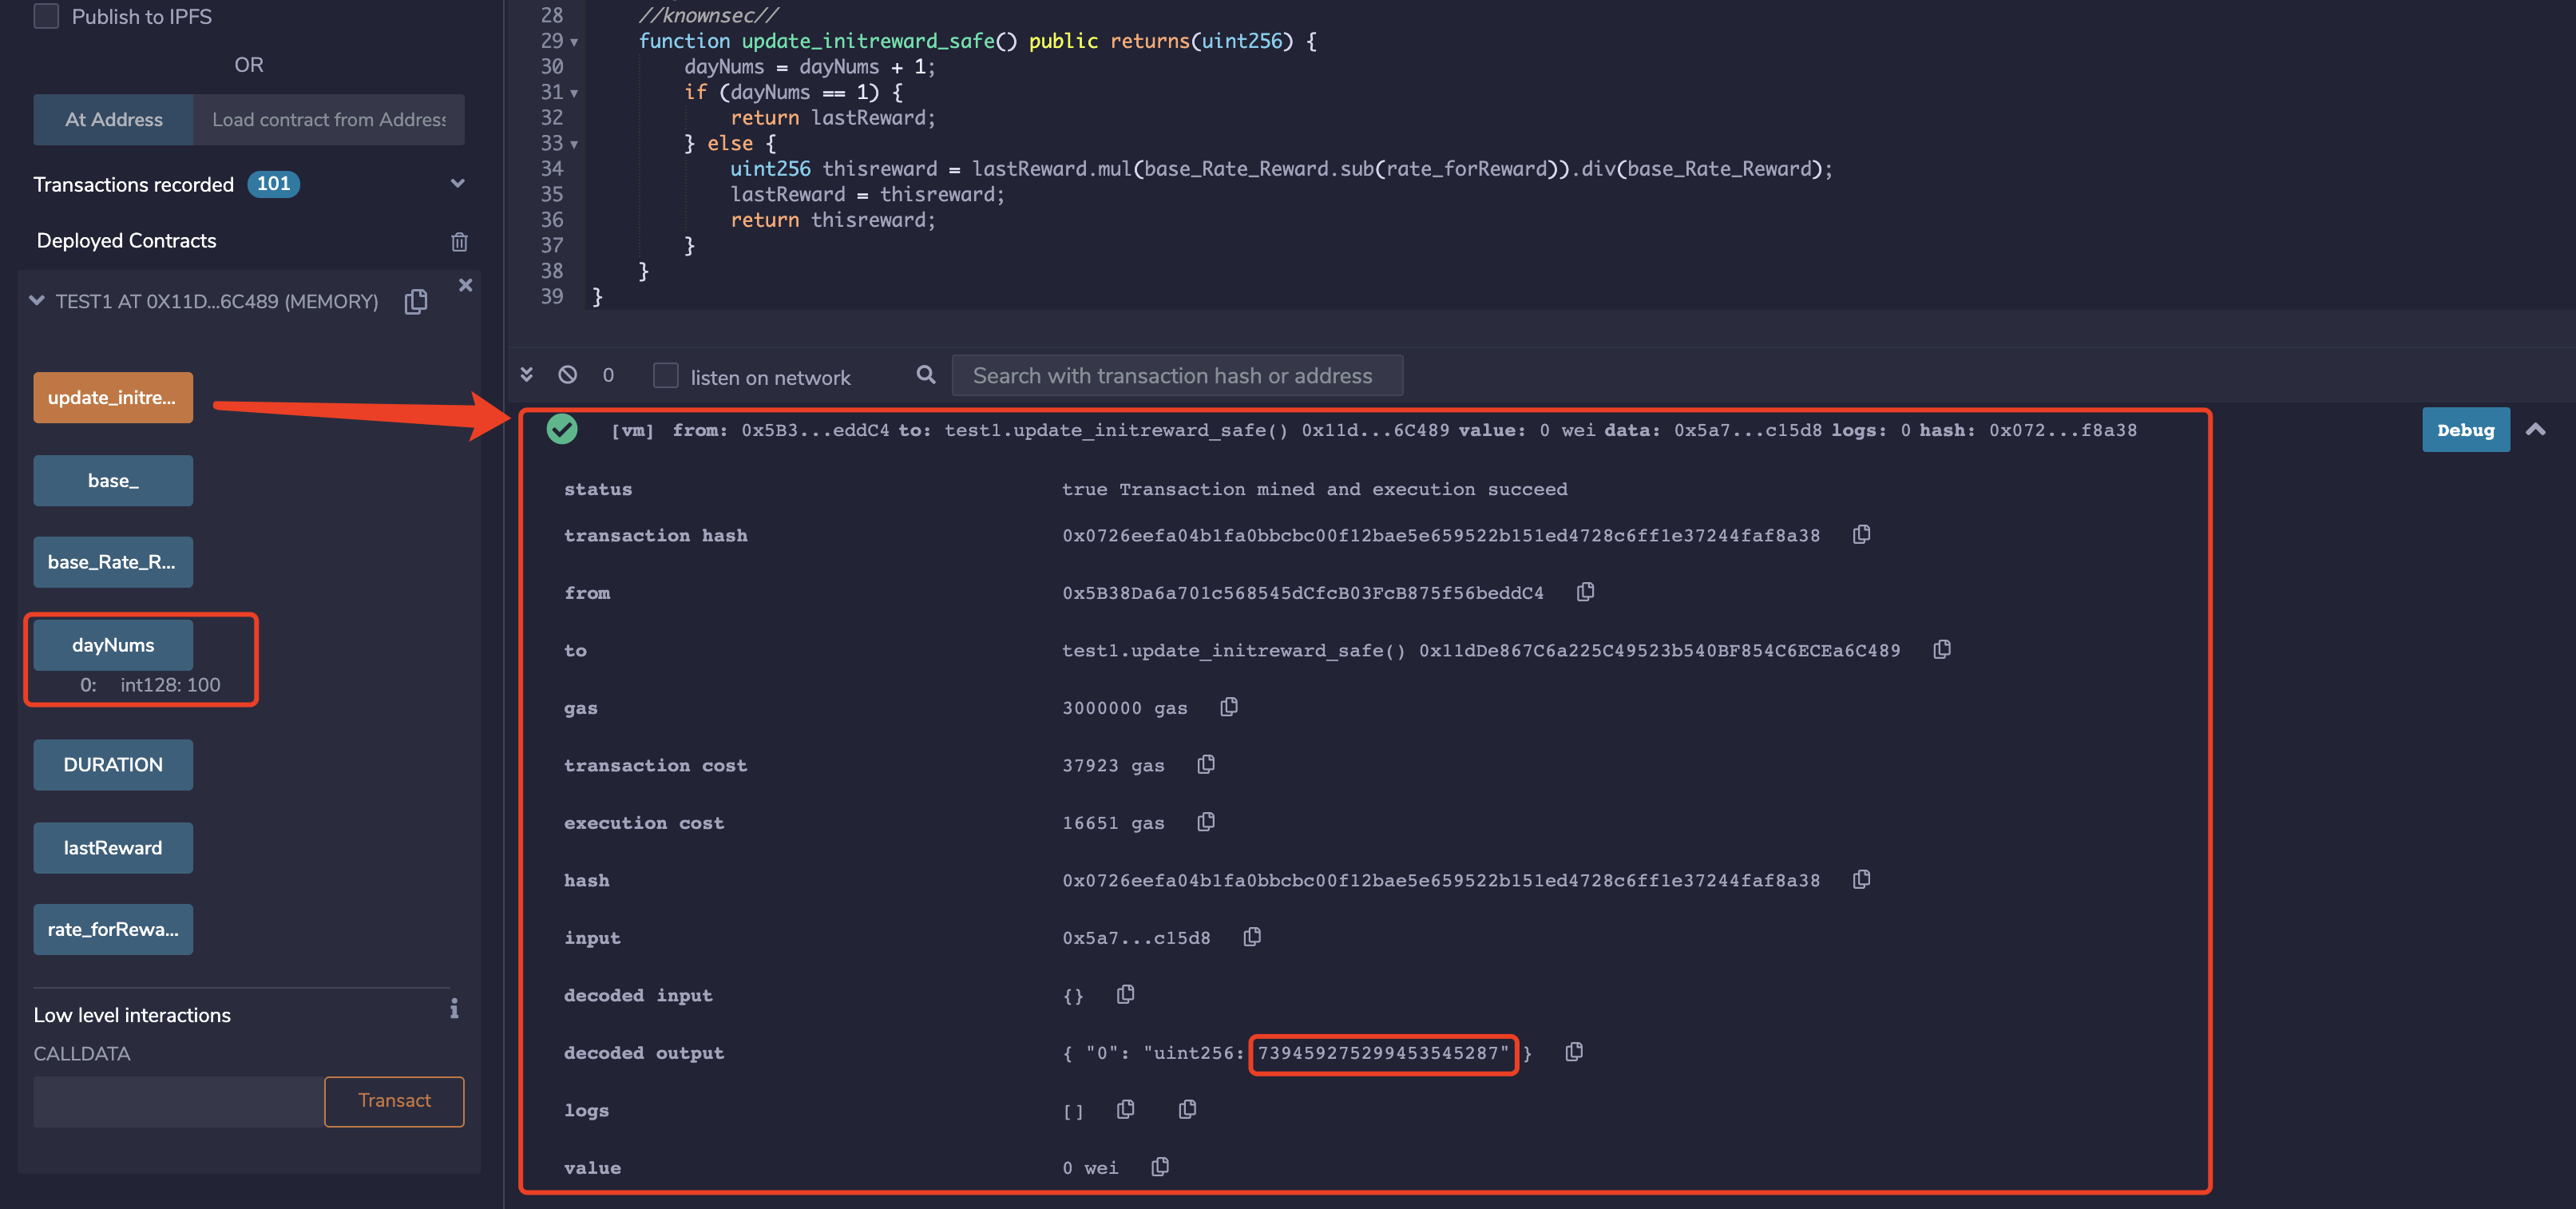Expand the Transactions recorded section
The height and width of the screenshot is (1209, 2576).
click(x=457, y=184)
